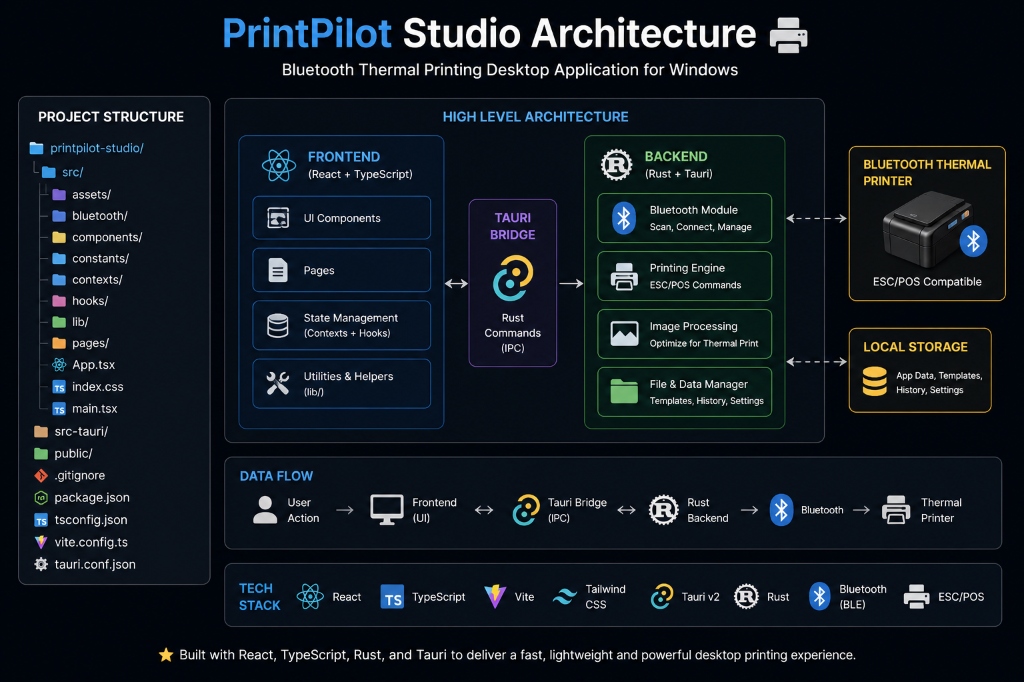Click the Bluetooth badge on the thermal printer image

[973, 242]
